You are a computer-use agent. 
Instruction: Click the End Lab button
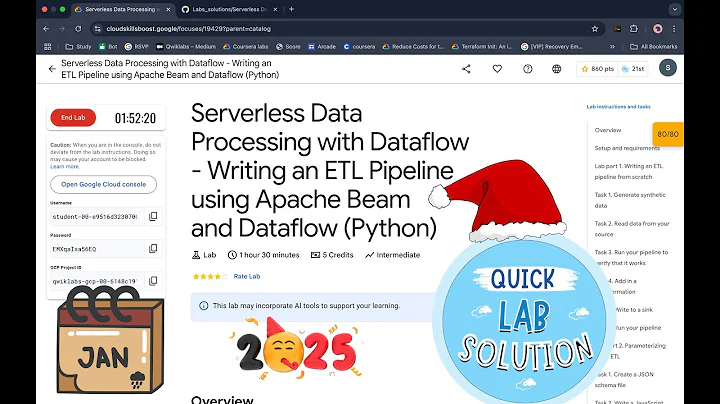[73, 118]
